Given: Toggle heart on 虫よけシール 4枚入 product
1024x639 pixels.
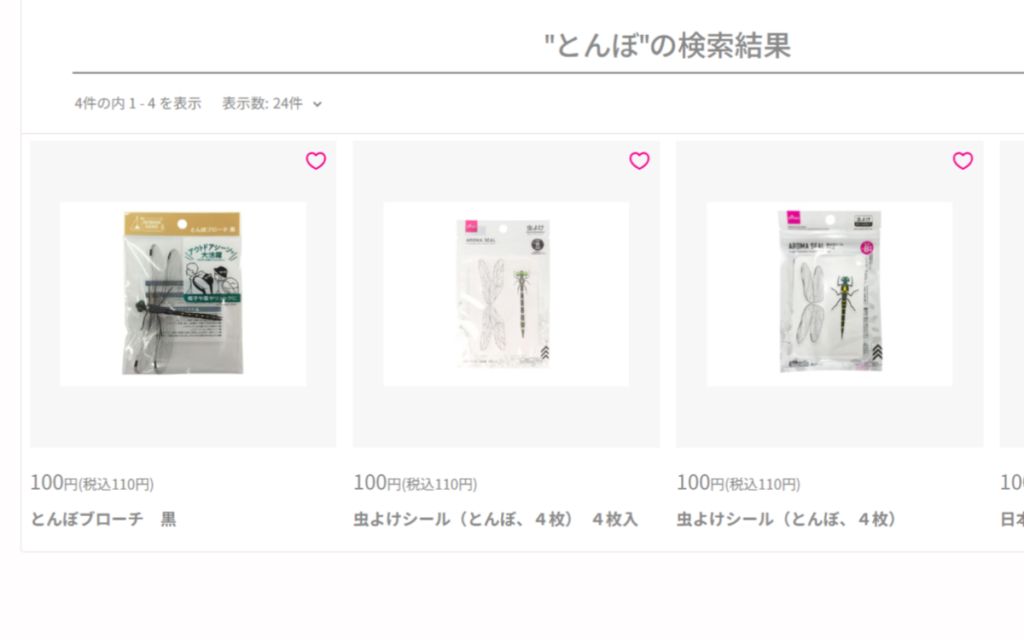Looking at the screenshot, I should point(639,161).
